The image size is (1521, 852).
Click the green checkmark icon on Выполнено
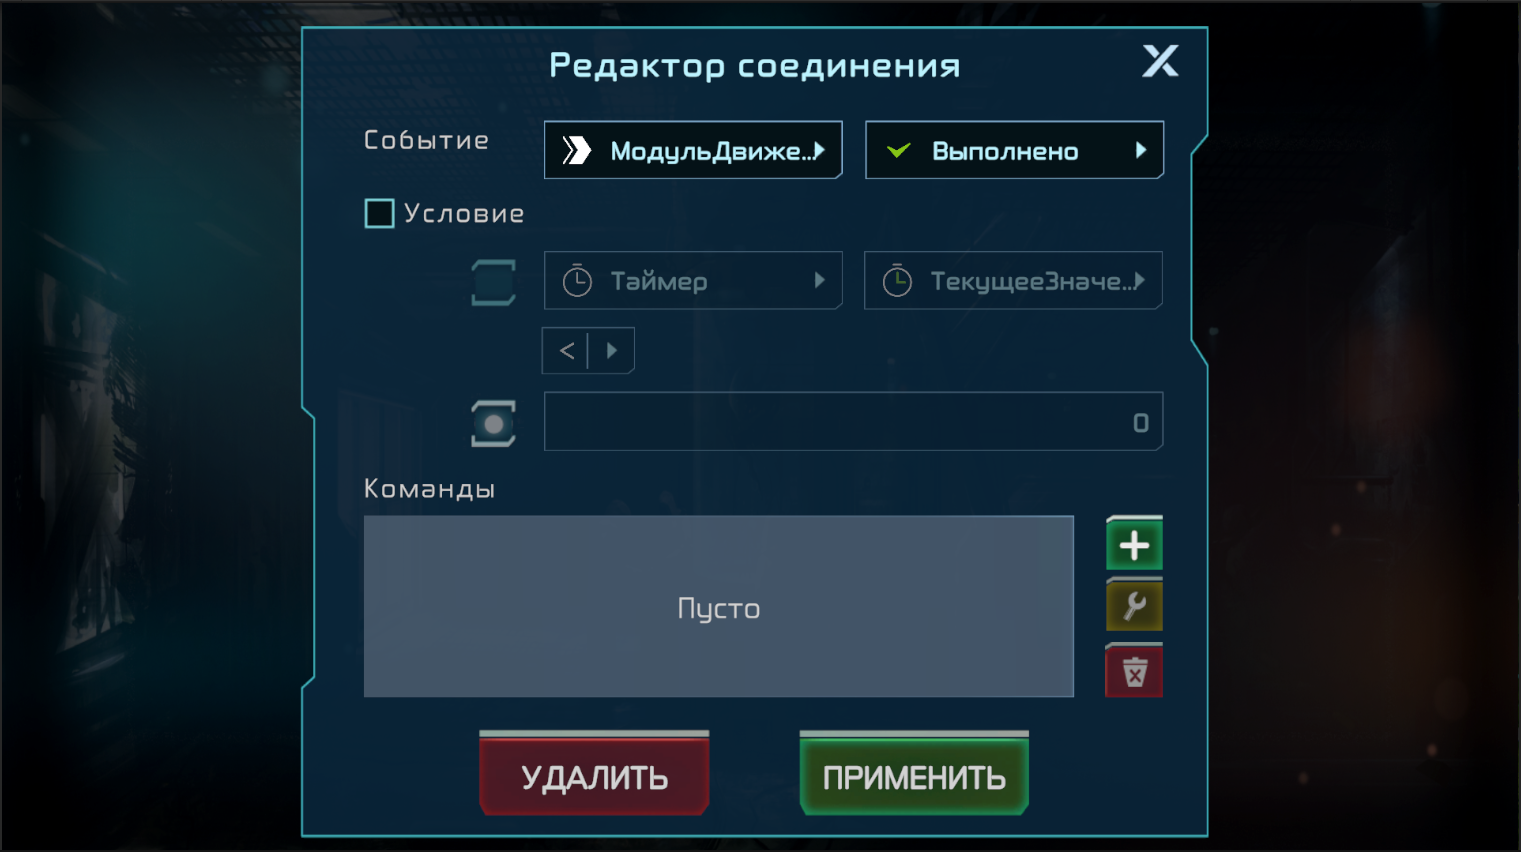(x=898, y=151)
